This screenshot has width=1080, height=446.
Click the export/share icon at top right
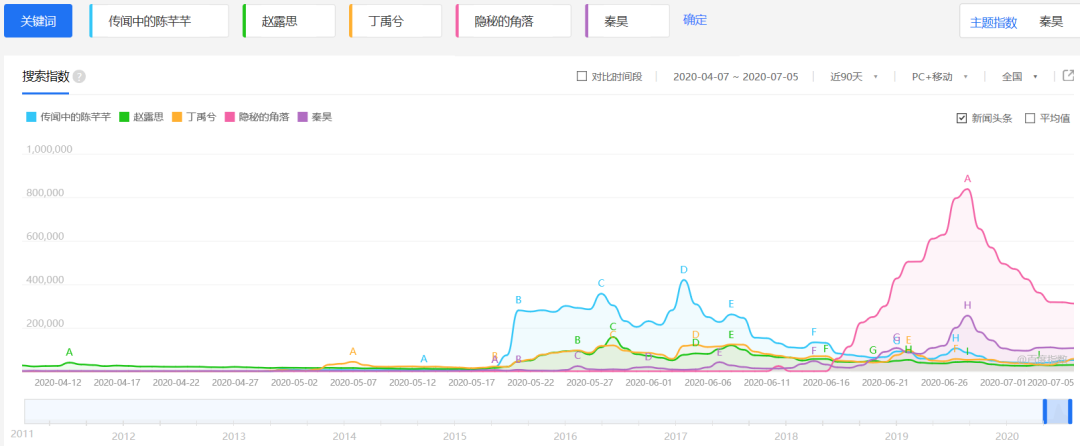(1068, 75)
